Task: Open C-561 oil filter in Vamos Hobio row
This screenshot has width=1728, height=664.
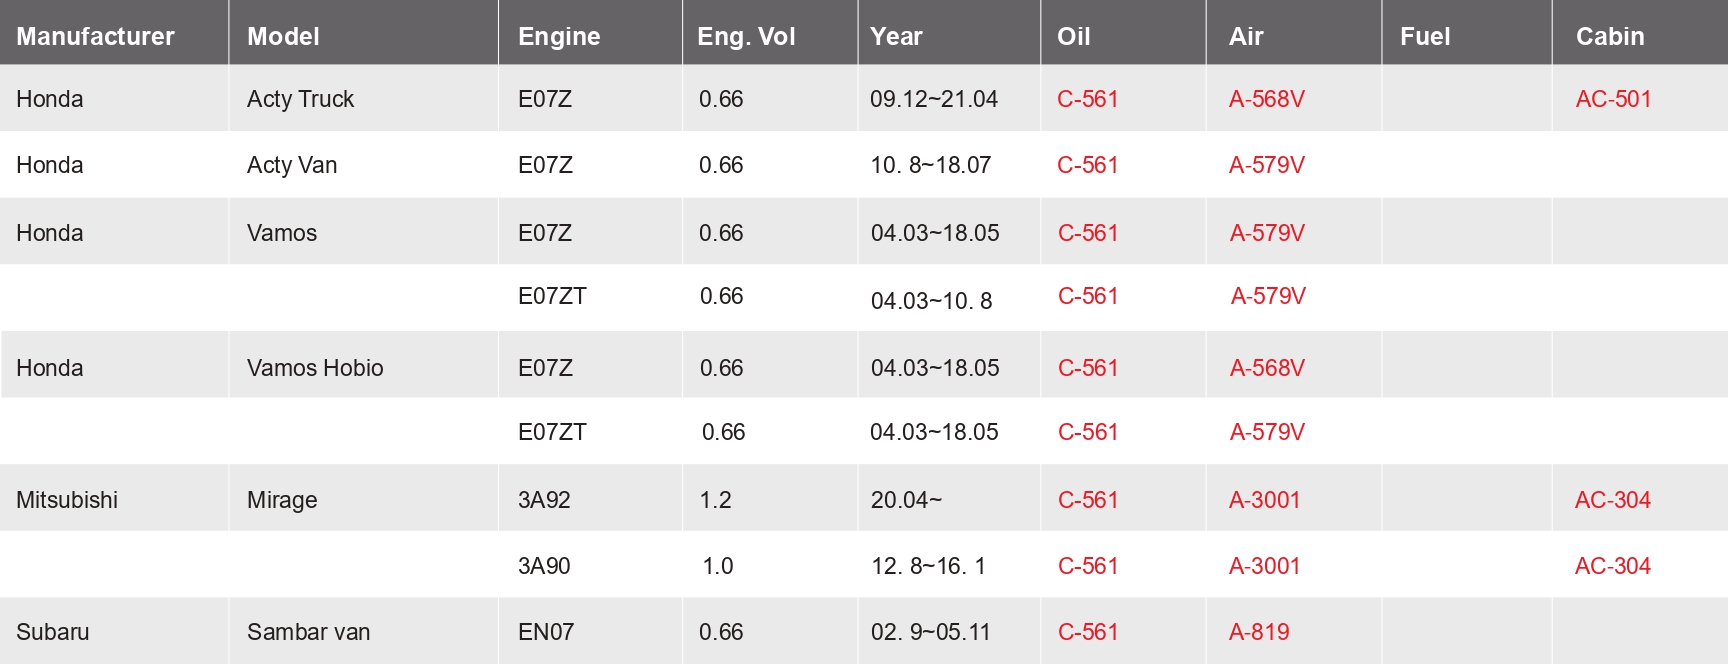Action: point(1088,368)
